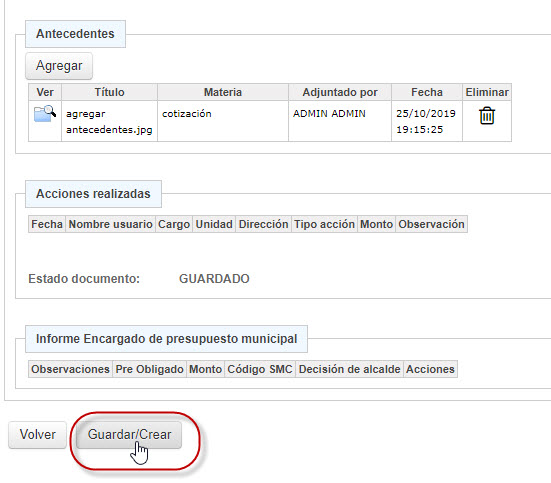Click the Nombre usuario column header
This screenshot has height=483, width=551.
pos(110,224)
